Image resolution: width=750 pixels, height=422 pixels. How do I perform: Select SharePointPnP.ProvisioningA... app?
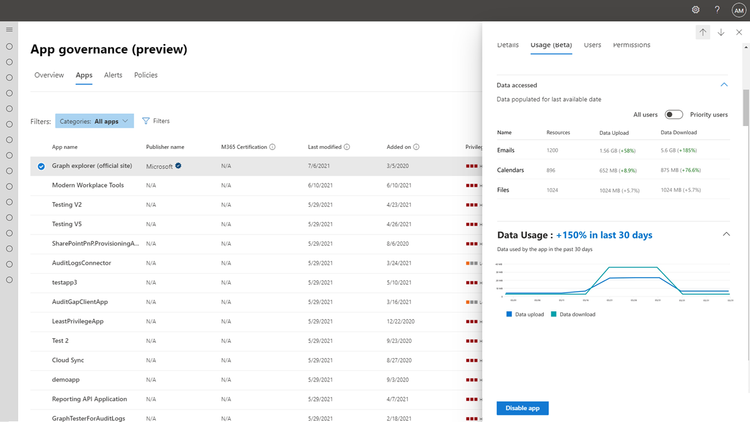(x=95, y=244)
